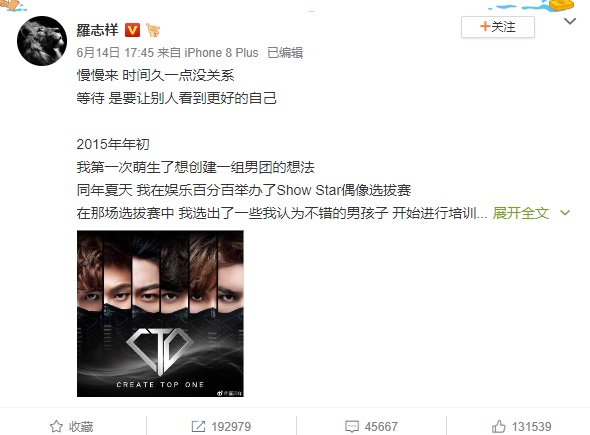Click the hand gesture badge icon

(x=153, y=30)
